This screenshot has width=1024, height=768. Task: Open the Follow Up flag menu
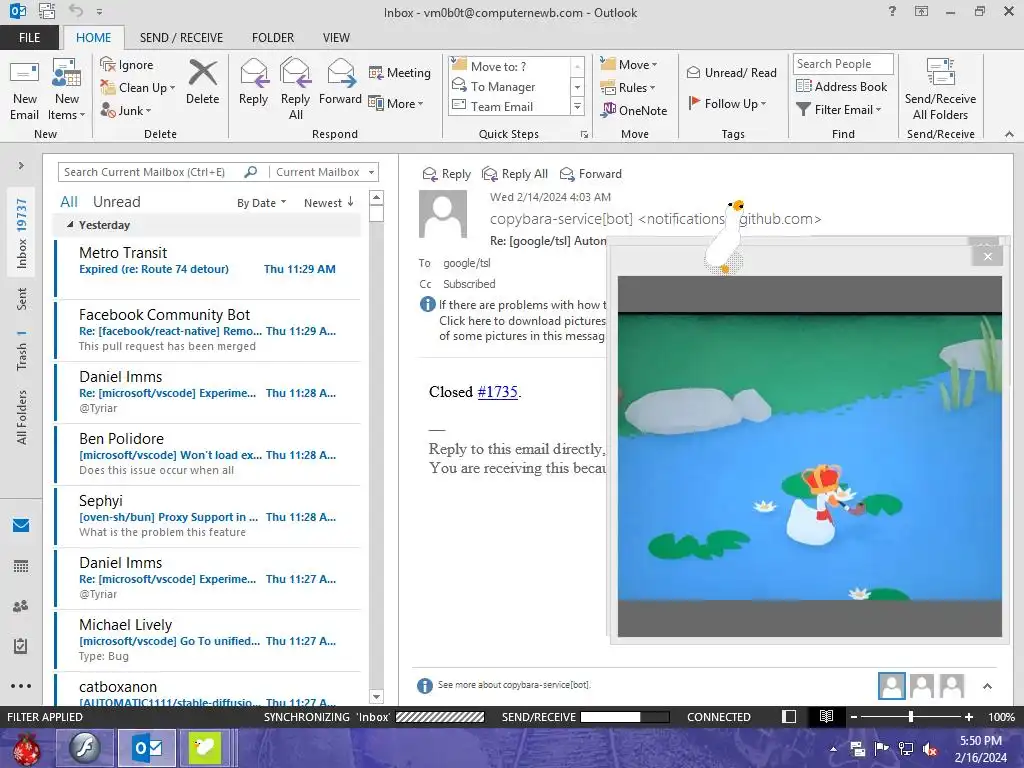tap(728, 103)
